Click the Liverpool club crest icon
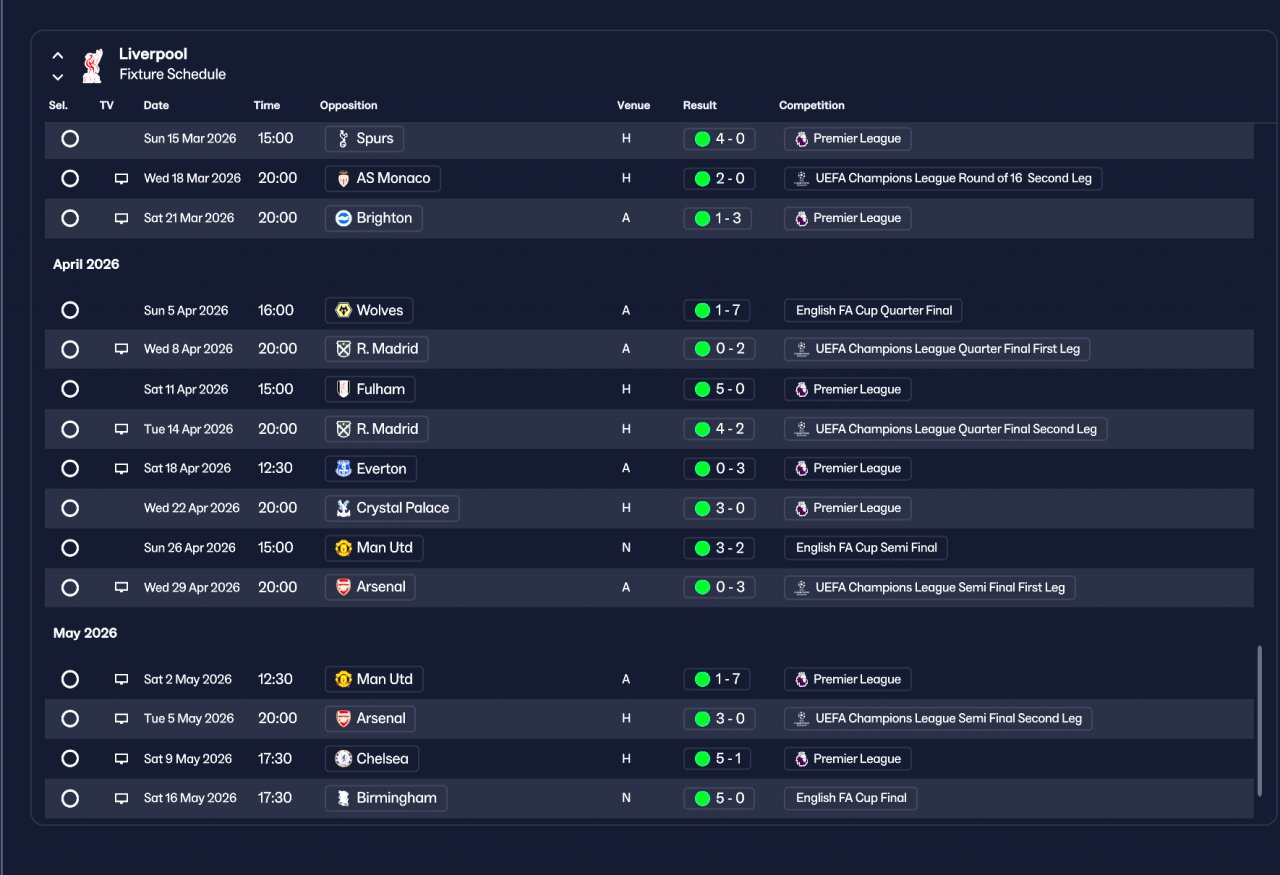1280x875 pixels. [x=92, y=65]
